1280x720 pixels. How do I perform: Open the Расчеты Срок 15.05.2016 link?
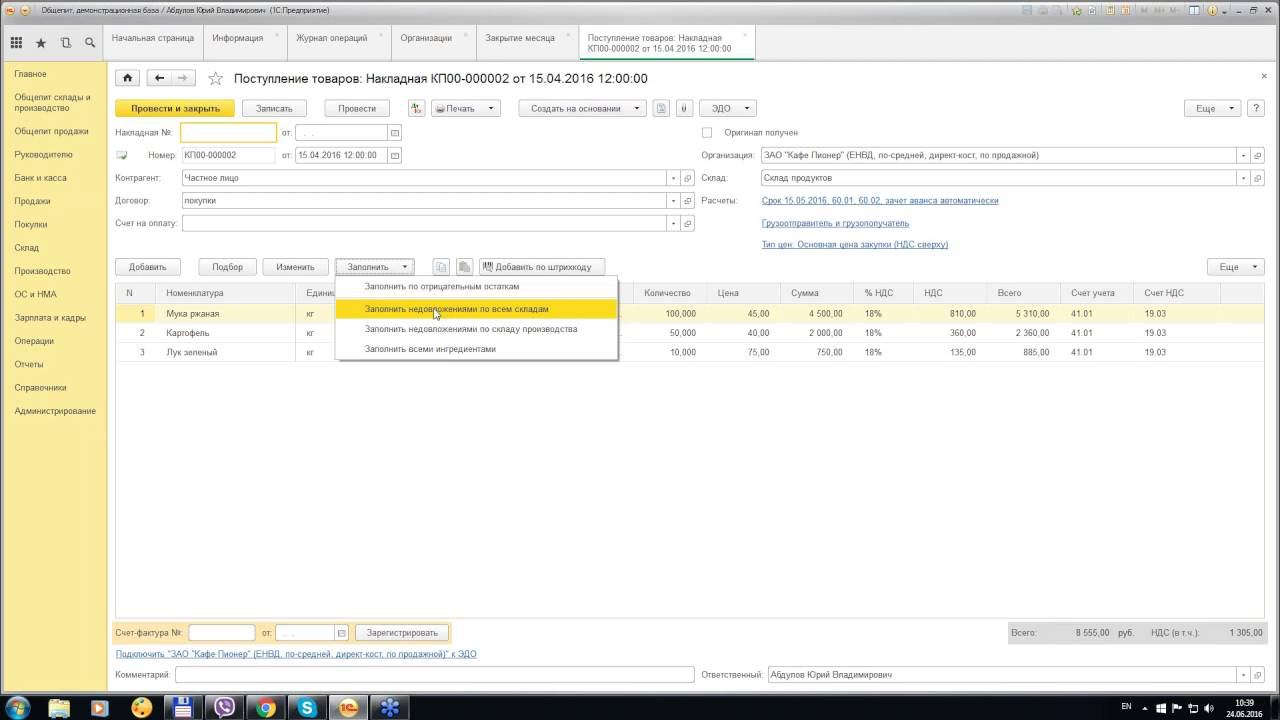[880, 200]
